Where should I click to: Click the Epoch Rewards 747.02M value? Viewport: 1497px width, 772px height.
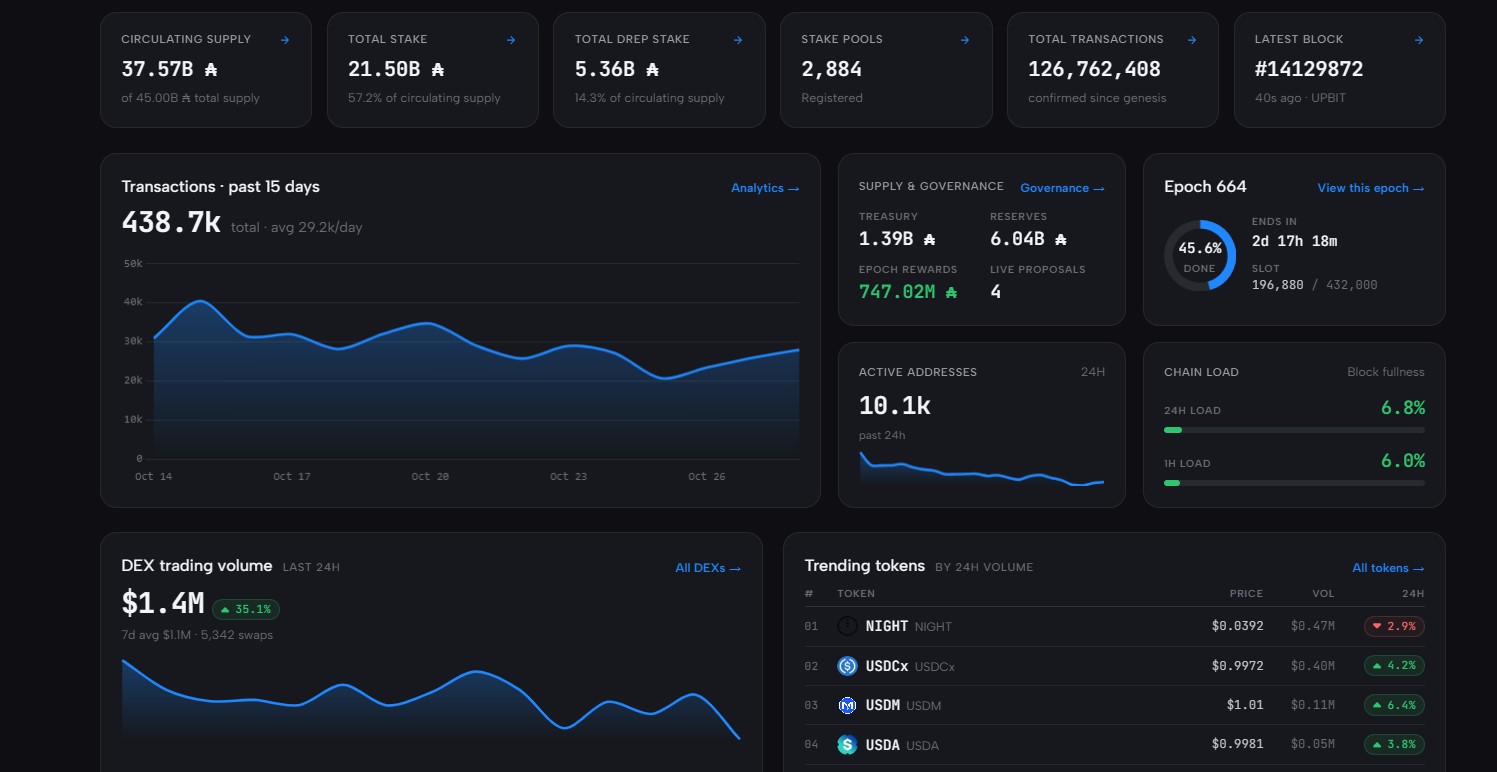(908, 292)
